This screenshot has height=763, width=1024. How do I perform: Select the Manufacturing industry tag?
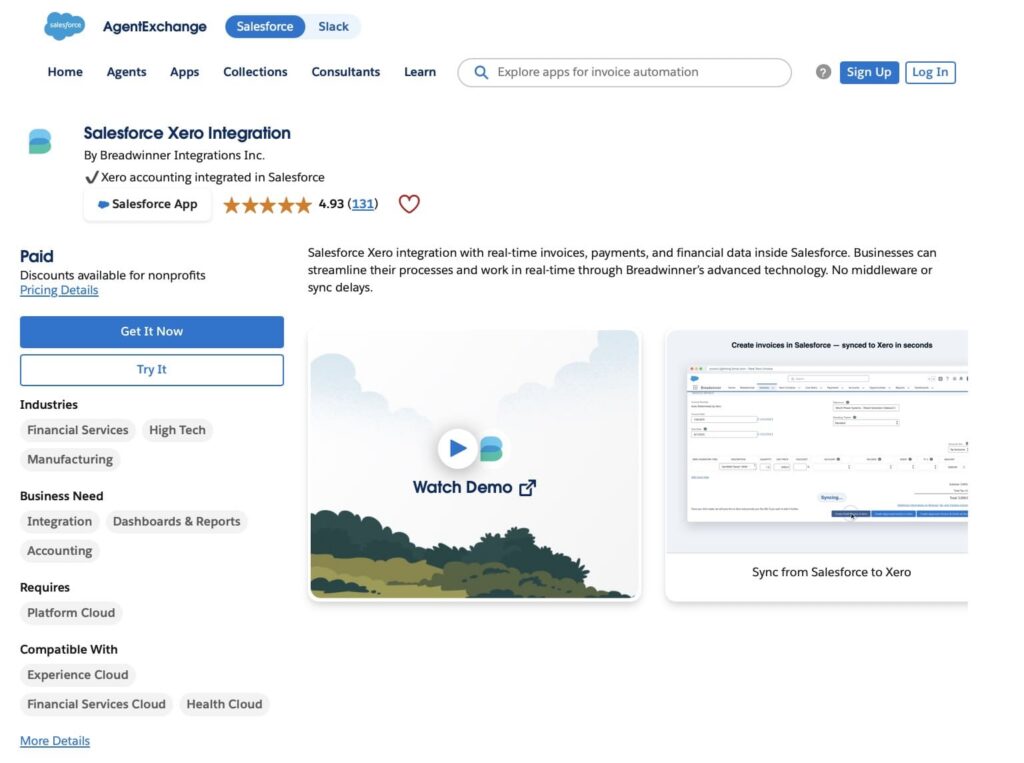pyautogui.click(x=70, y=459)
